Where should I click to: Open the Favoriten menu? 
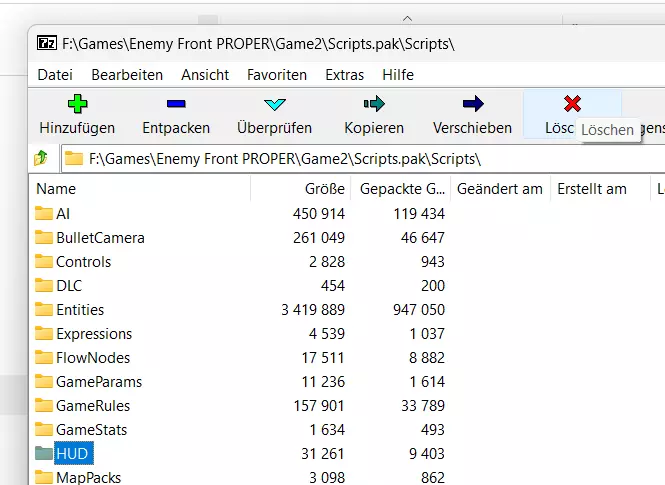click(x=277, y=75)
